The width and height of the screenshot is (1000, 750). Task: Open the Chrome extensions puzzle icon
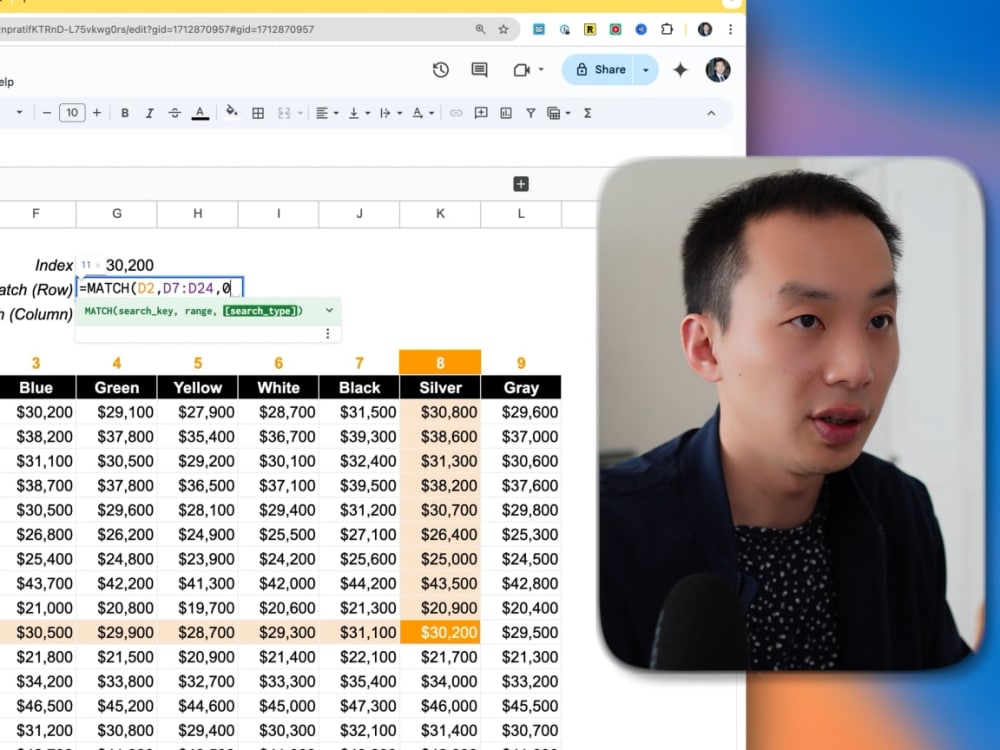point(666,29)
